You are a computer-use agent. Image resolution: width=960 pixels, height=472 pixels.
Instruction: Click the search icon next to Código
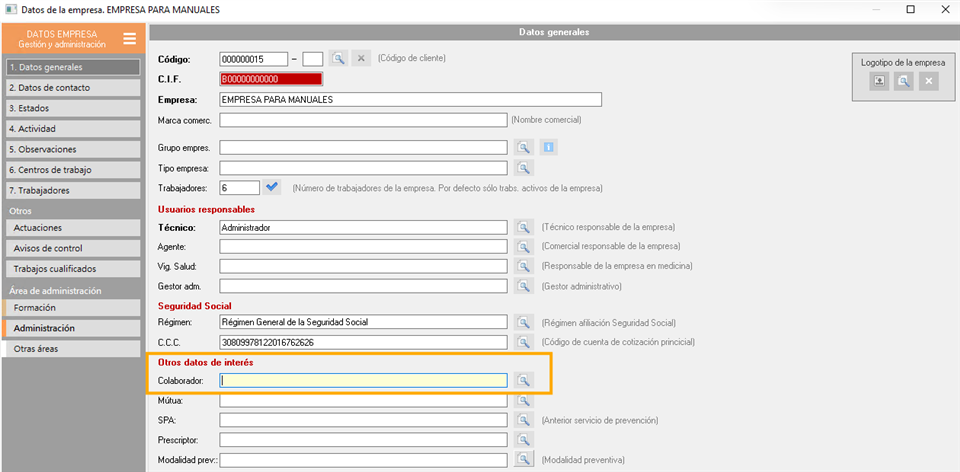[338, 58]
